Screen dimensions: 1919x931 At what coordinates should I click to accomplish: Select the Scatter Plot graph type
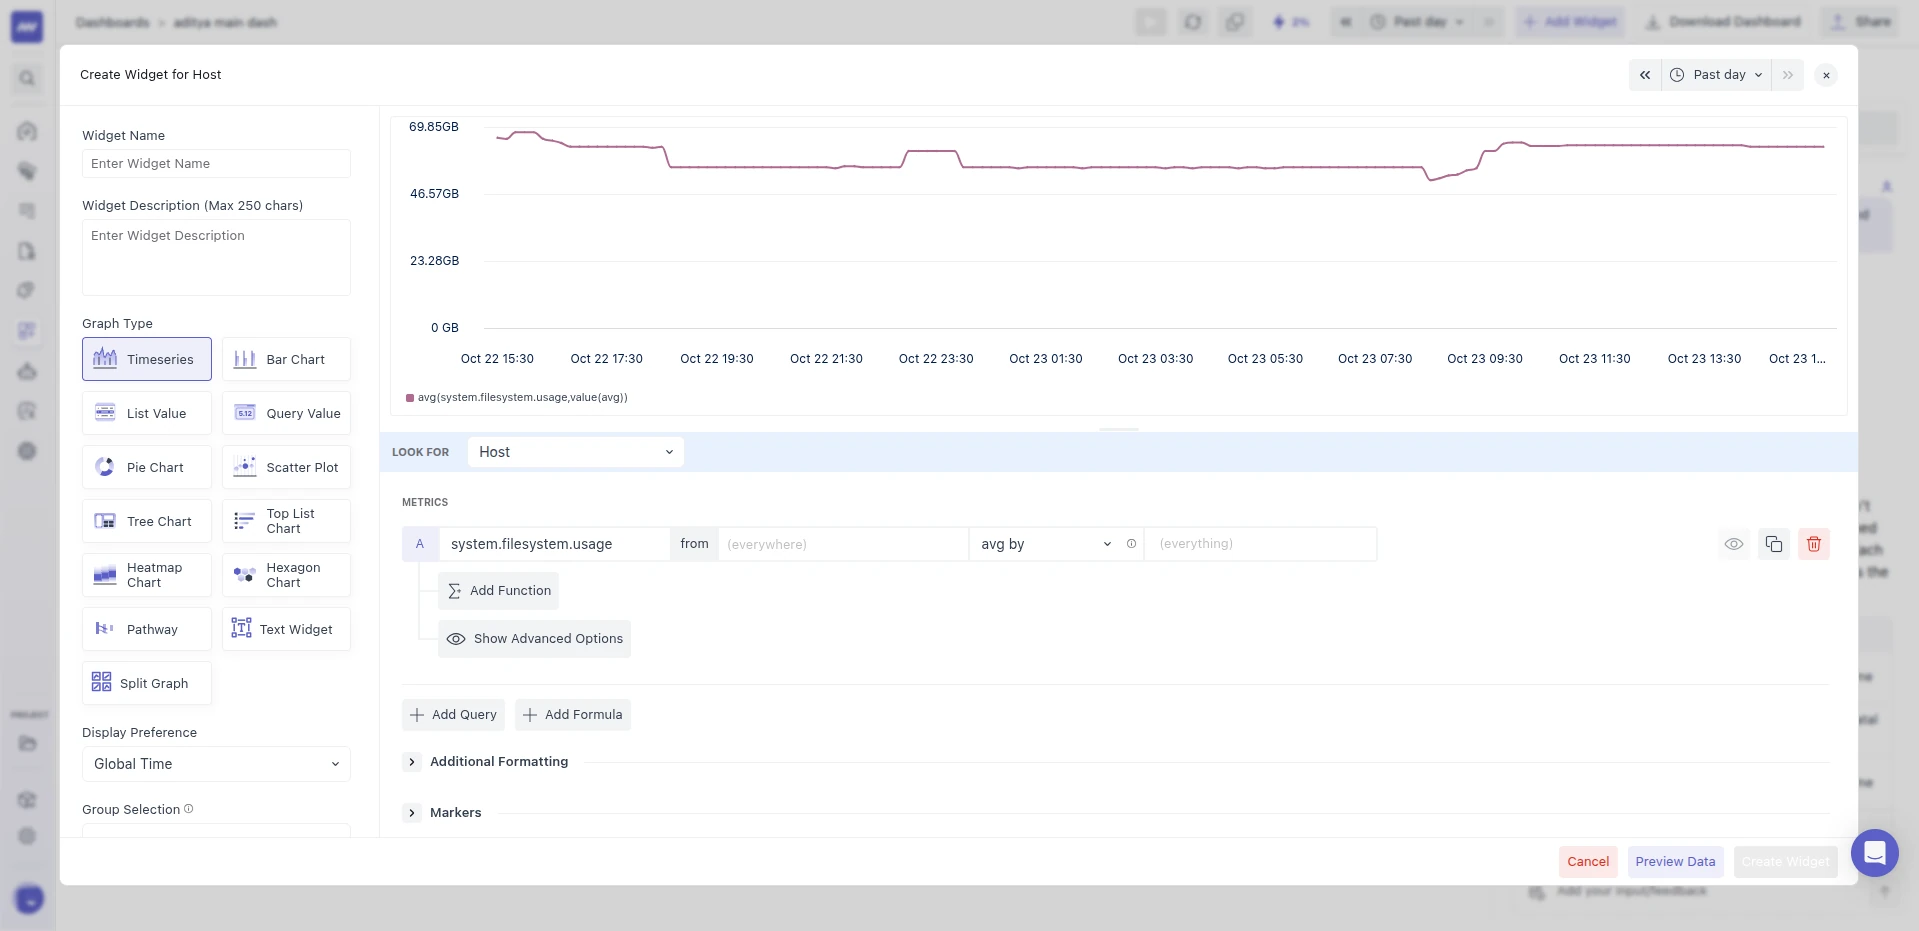[286, 467]
